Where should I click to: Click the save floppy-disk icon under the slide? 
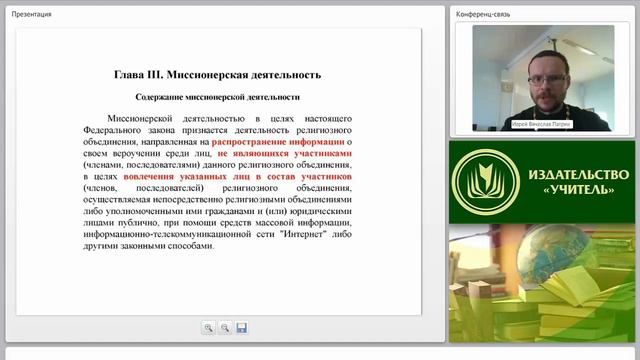coord(242,328)
